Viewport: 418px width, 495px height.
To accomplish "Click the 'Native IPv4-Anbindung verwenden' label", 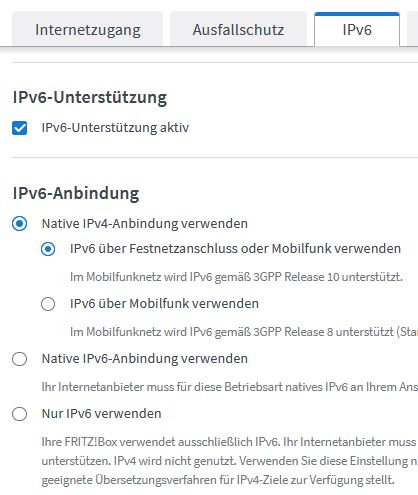I will click(145, 223).
